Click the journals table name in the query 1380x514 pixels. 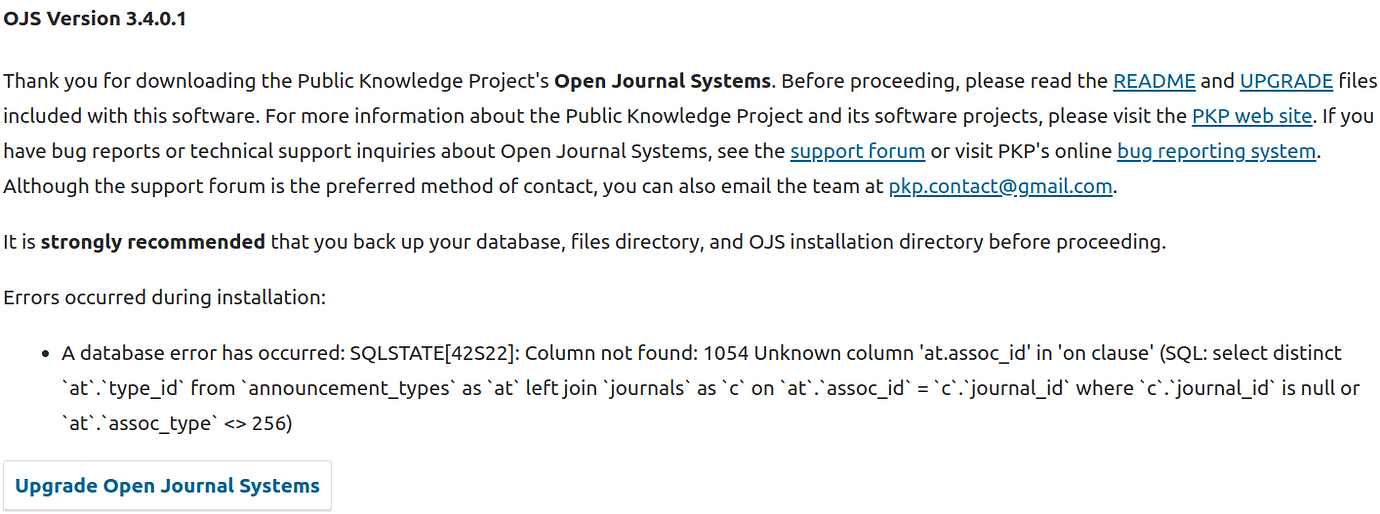575,388
